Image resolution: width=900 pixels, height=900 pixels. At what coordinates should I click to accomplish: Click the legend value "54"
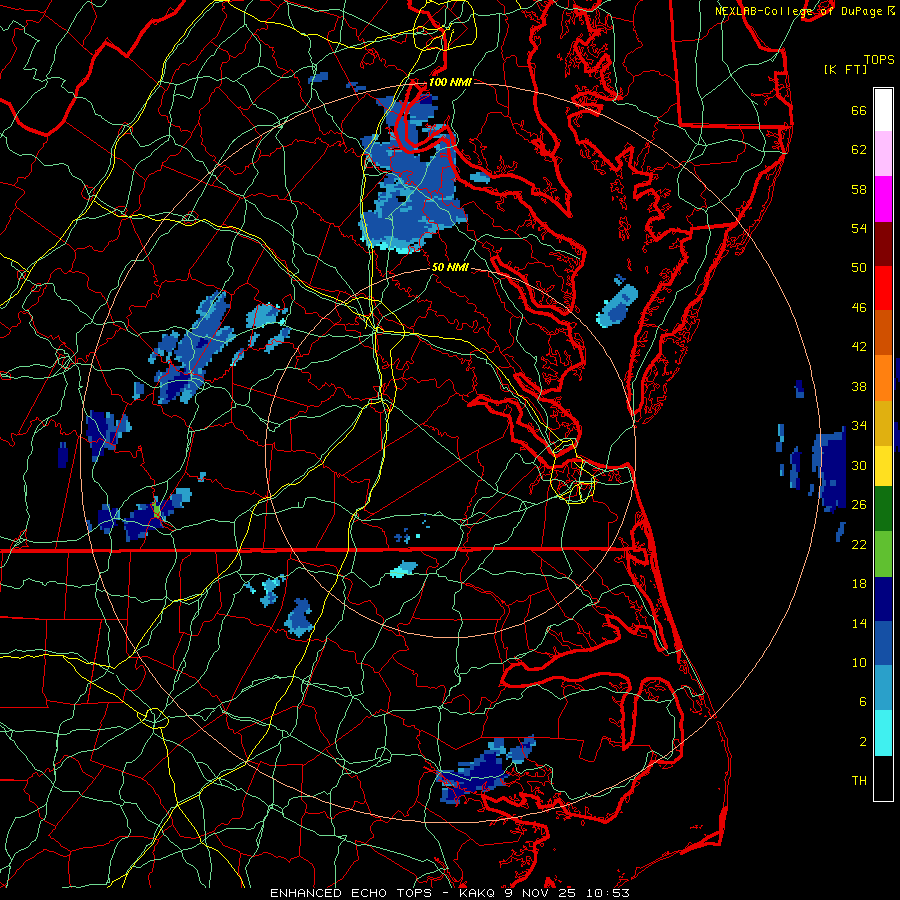859,228
